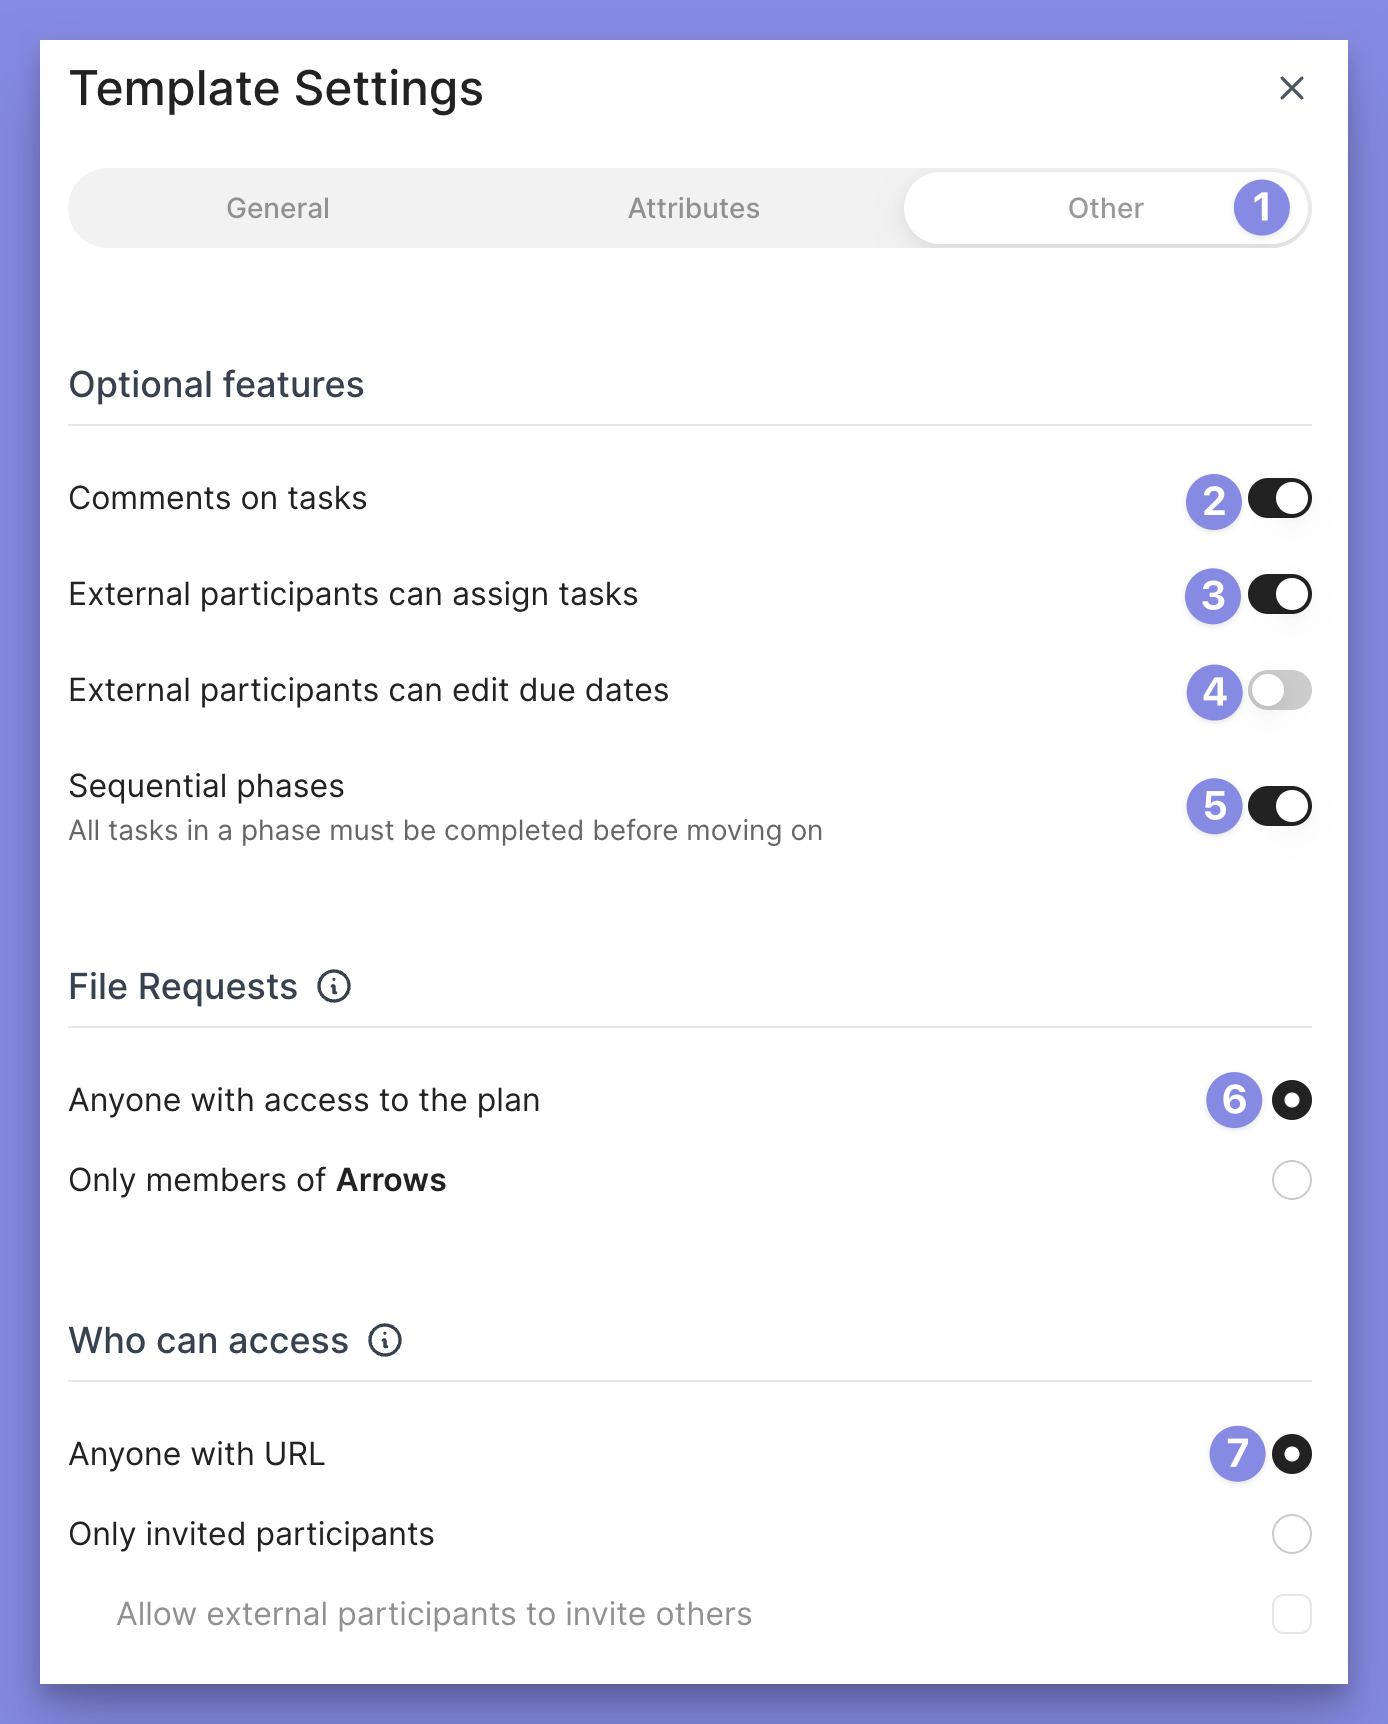Turn off Sequential phases toggle
The width and height of the screenshot is (1388, 1724).
(x=1279, y=806)
